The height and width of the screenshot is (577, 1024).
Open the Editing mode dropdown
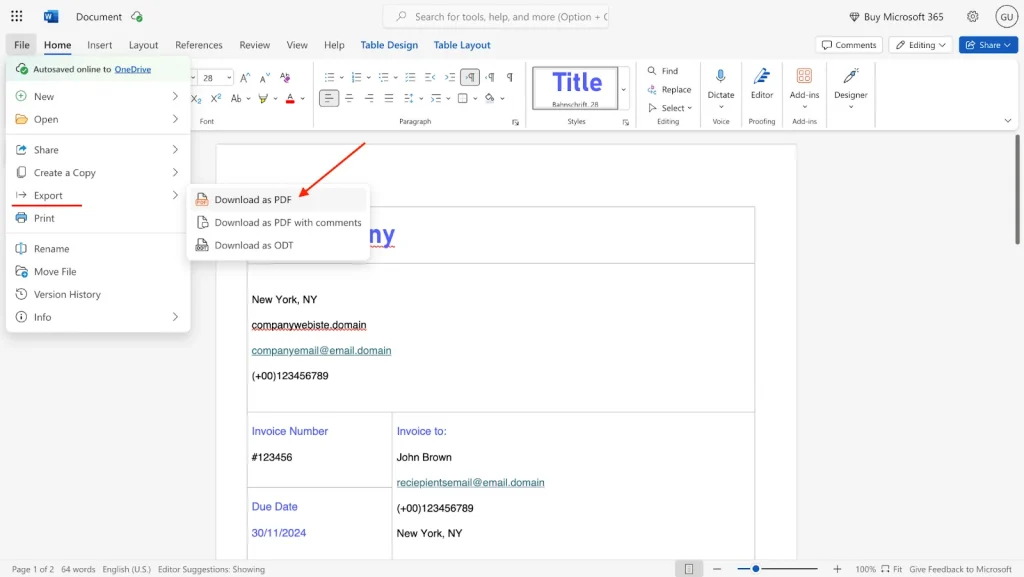click(919, 44)
